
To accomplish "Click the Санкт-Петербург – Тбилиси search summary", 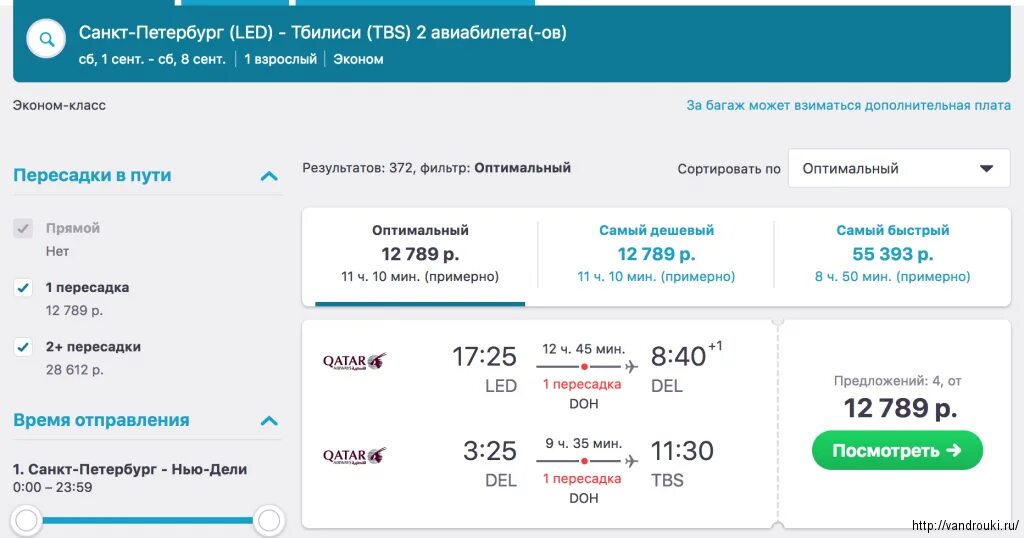I will click(323, 32).
